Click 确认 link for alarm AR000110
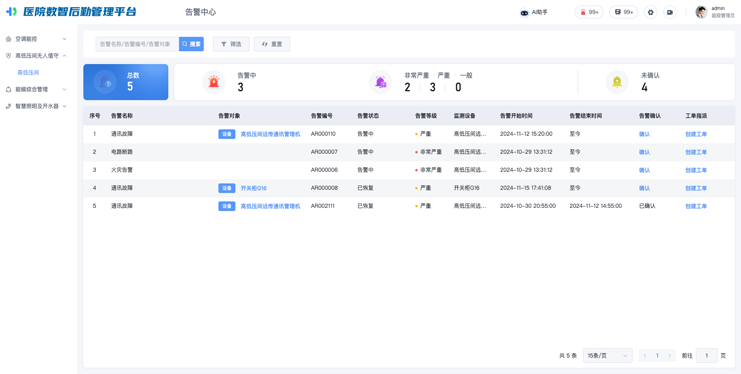This screenshot has height=374, width=741. (x=644, y=134)
